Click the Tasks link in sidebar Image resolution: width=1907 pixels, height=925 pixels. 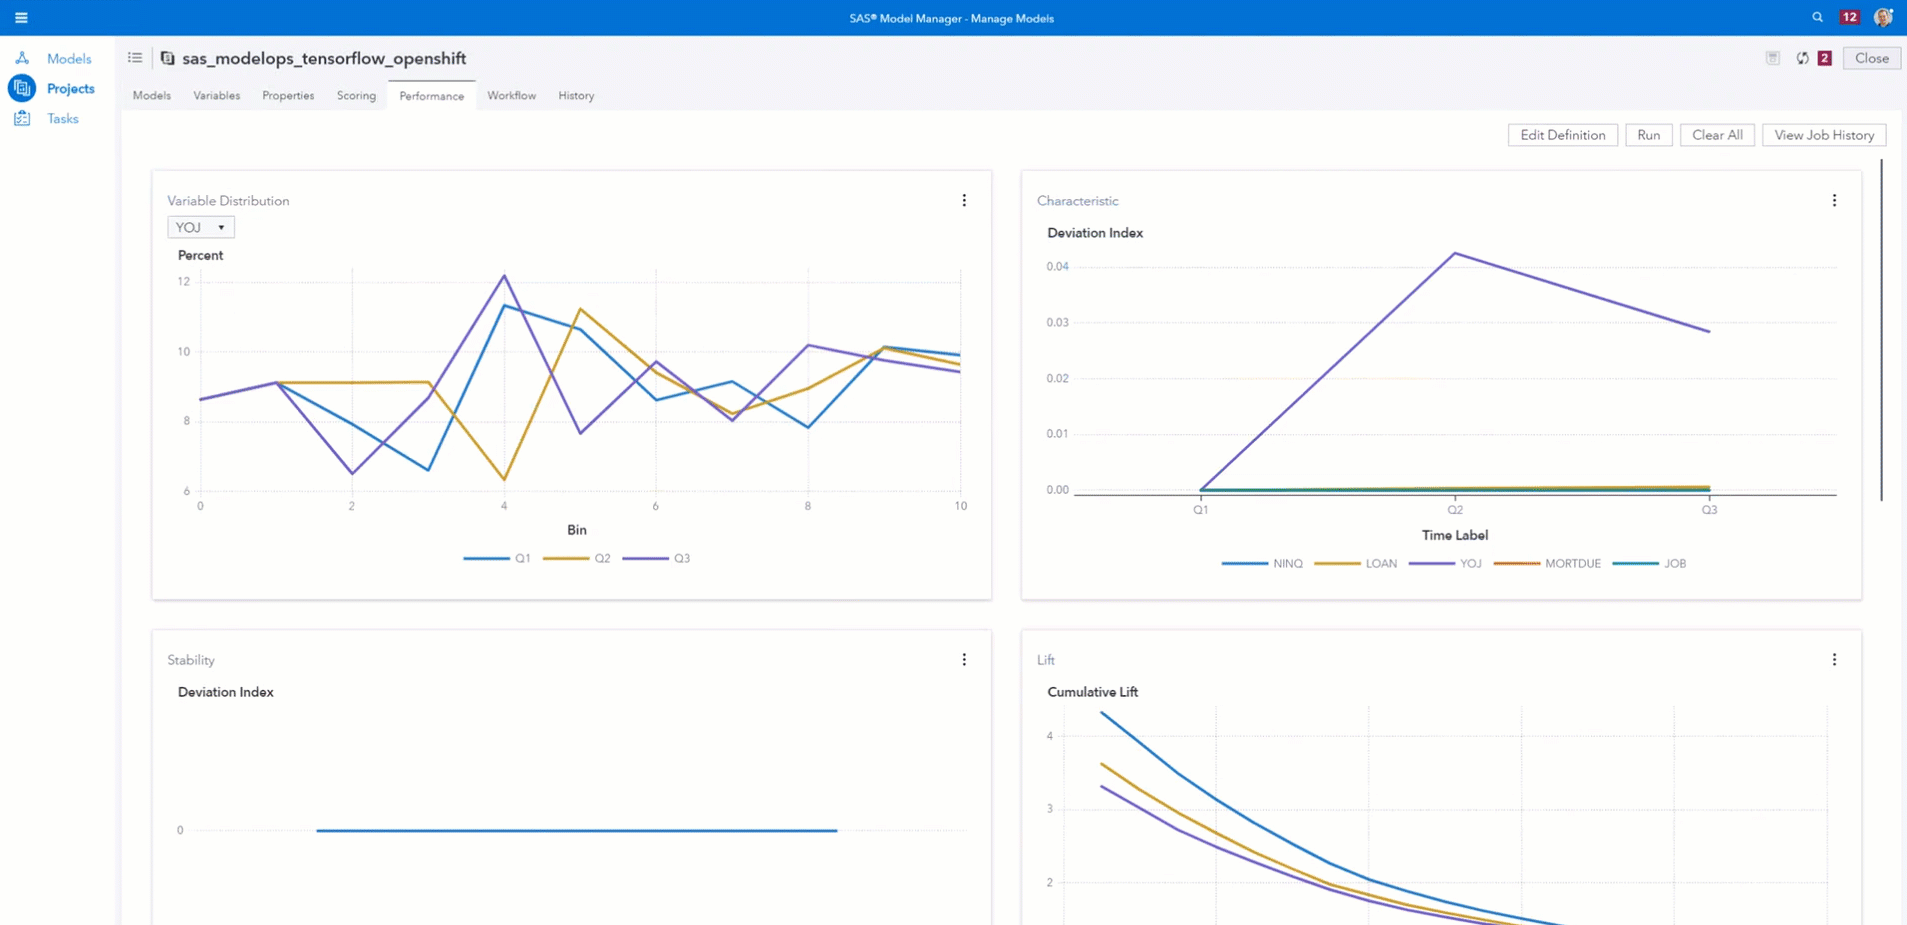(x=63, y=118)
